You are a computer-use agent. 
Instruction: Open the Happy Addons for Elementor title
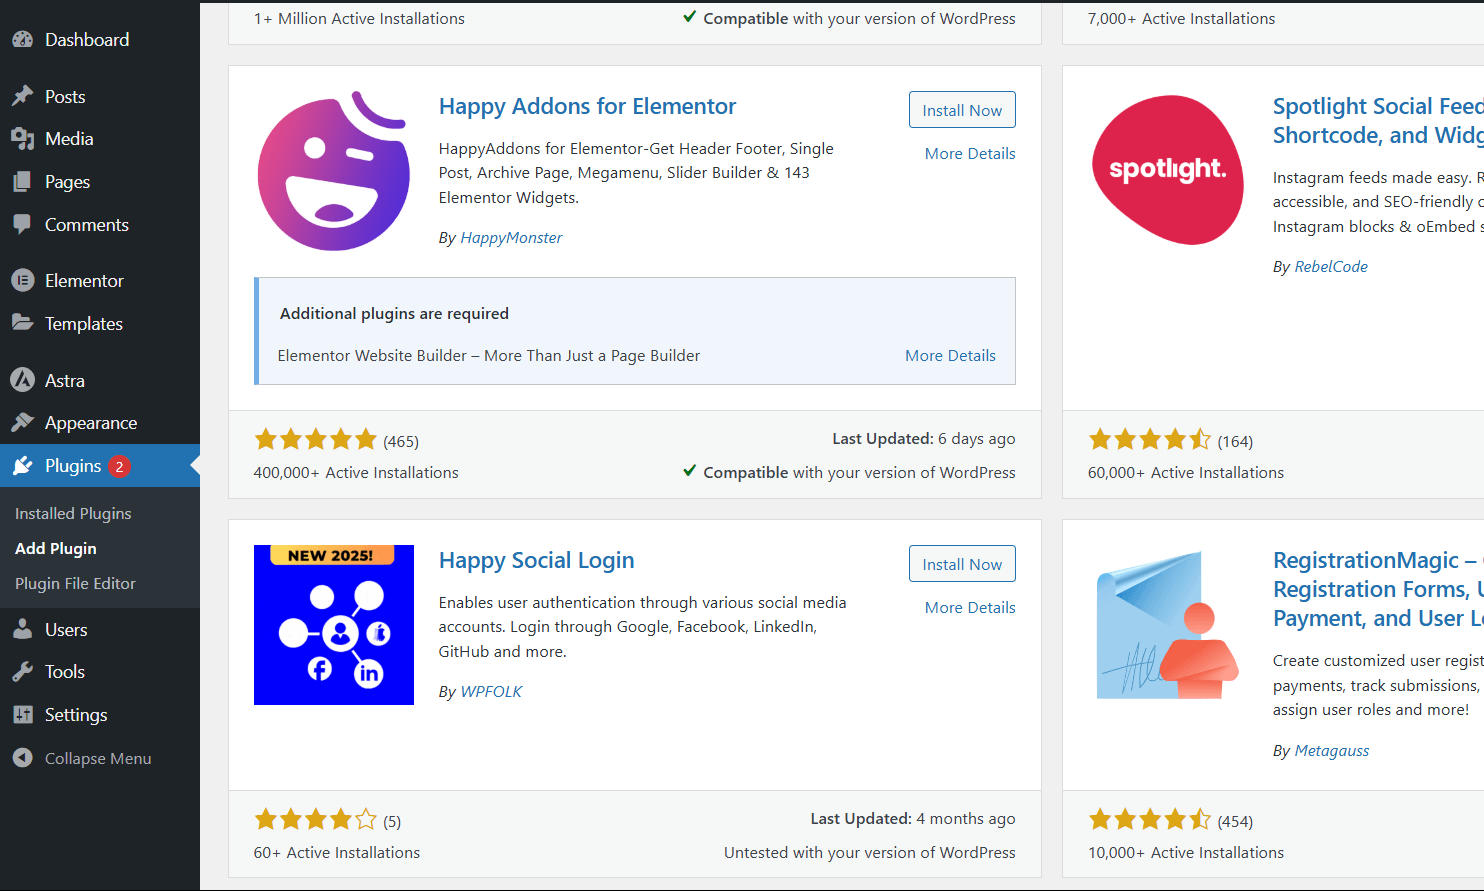[587, 106]
